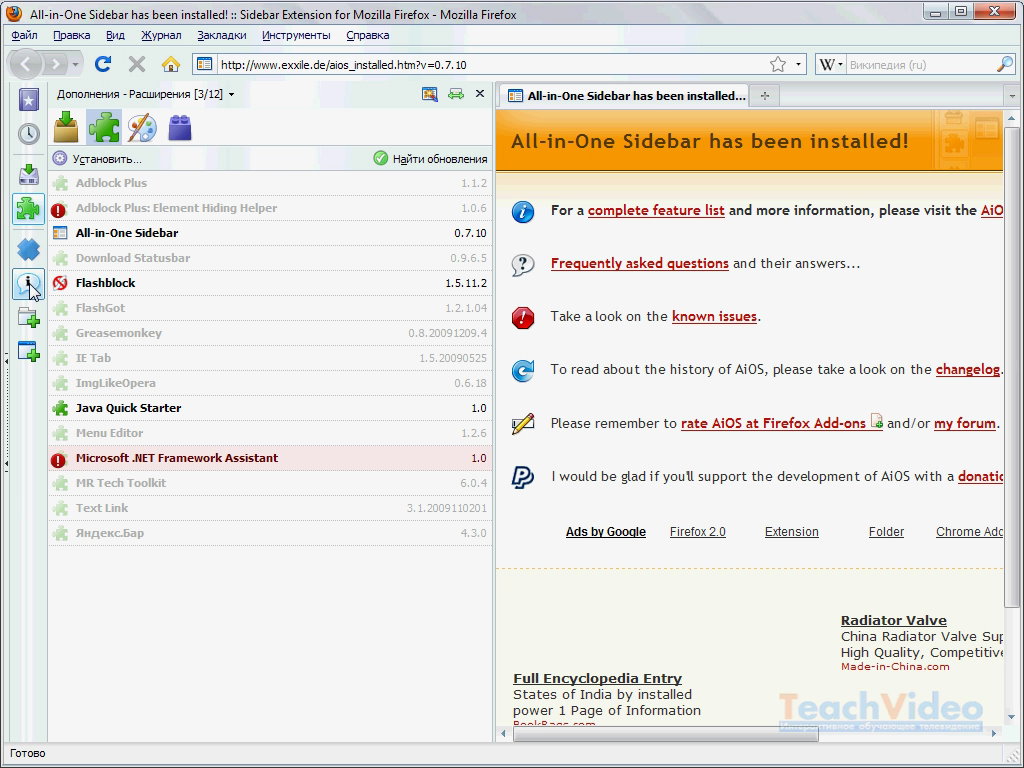Click the Page Info sidebar icon
This screenshot has width=1024, height=768.
coord(29,285)
